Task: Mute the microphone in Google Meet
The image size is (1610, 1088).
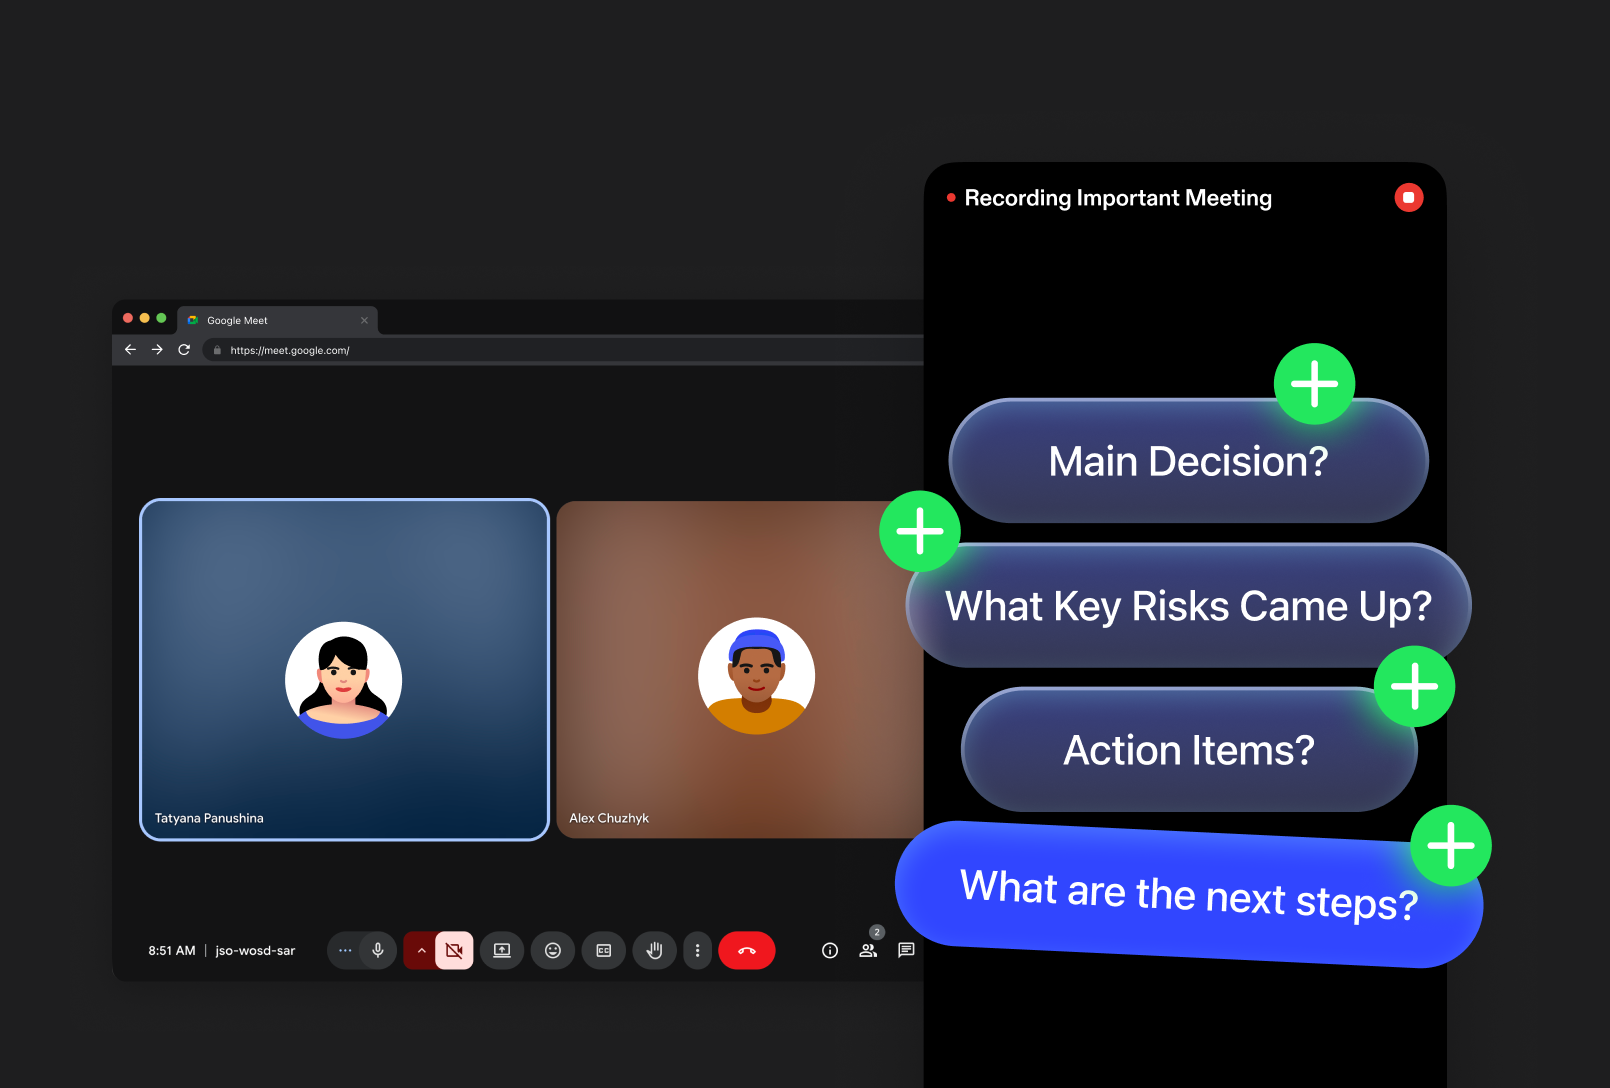Action: click(377, 950)
